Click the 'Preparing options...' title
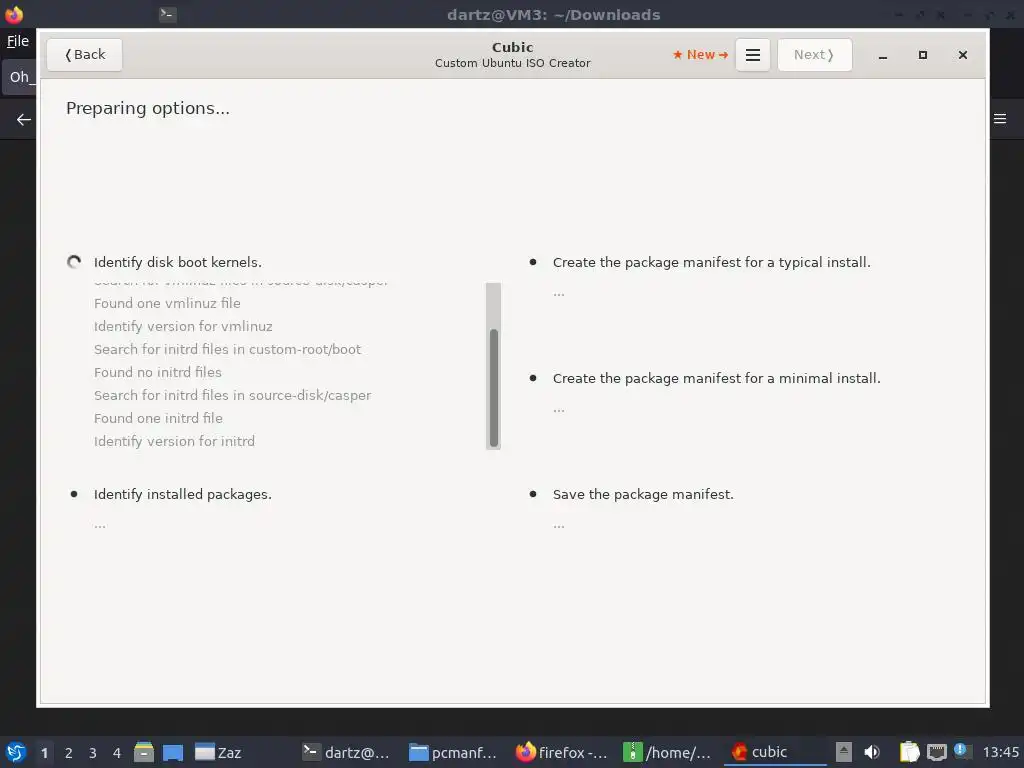The width and height of the screenshot is (1024, 768). click(x=148, y=108)
